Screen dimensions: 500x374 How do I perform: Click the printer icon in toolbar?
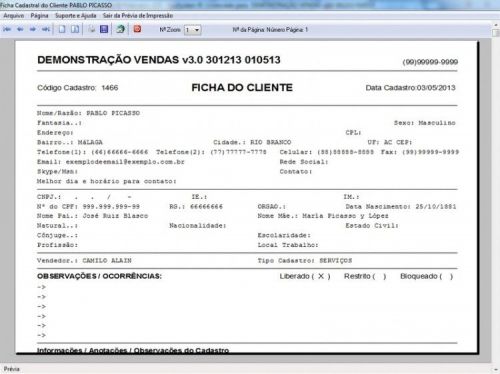click(x=91, y=29)
